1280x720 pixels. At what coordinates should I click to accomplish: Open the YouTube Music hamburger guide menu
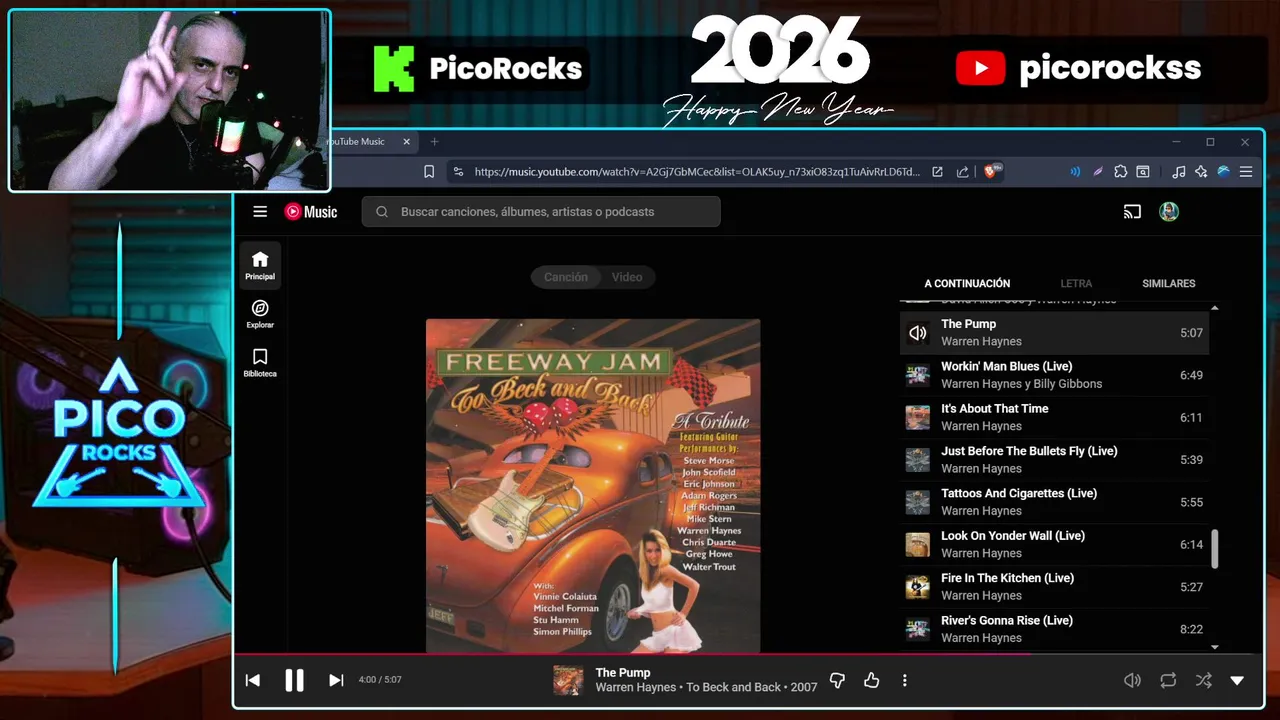click(260, 212)
